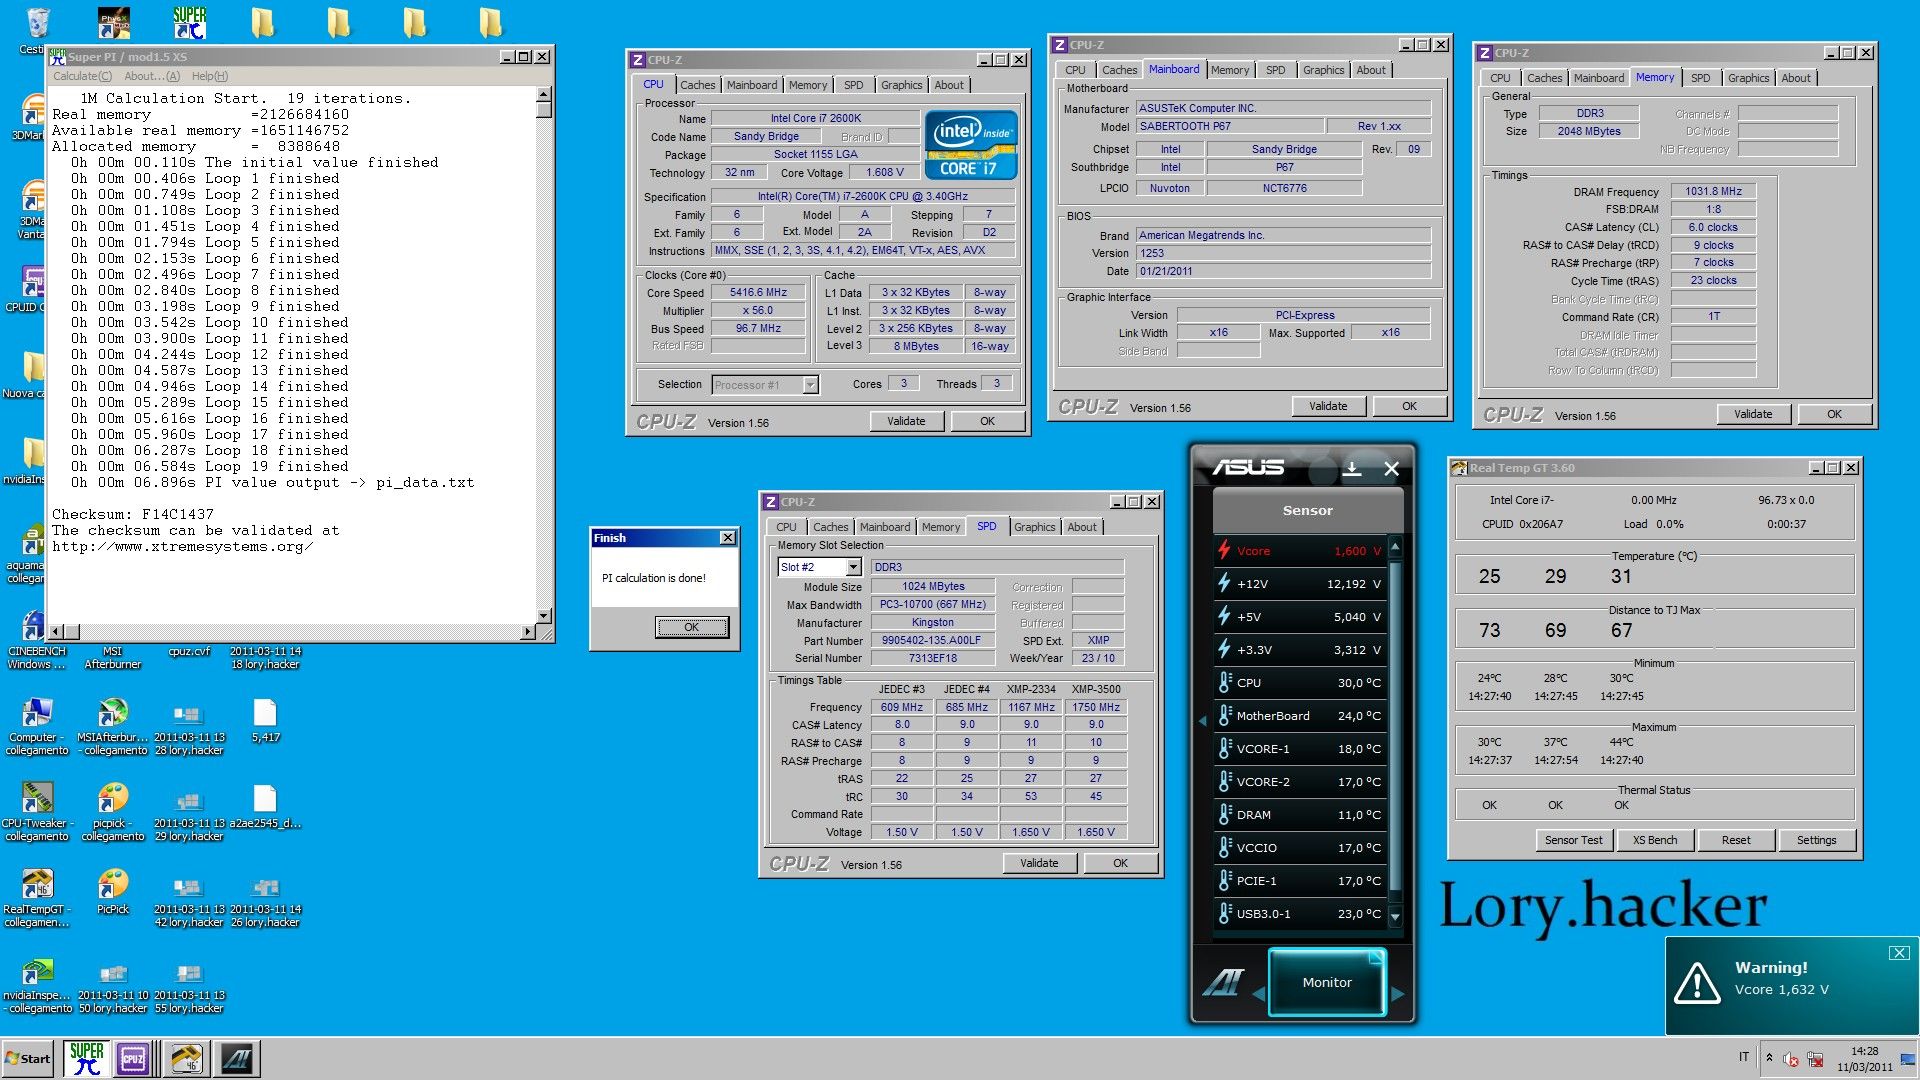Open the Computer - collegamento shortcut
This screenshot has height=1080, width=1920.
(x=37, y=726)
